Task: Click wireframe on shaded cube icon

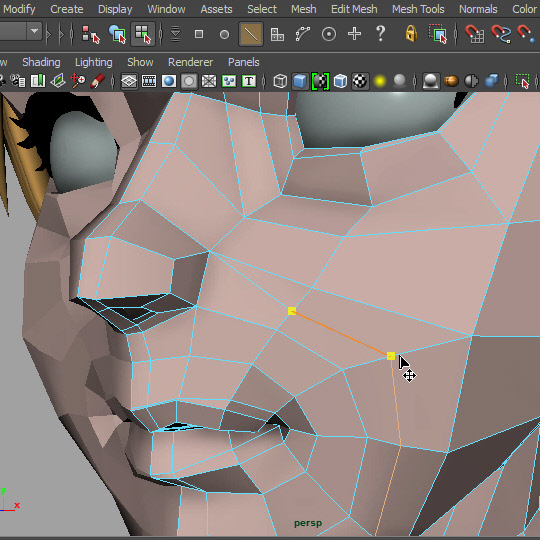Action: click(340, 82)
